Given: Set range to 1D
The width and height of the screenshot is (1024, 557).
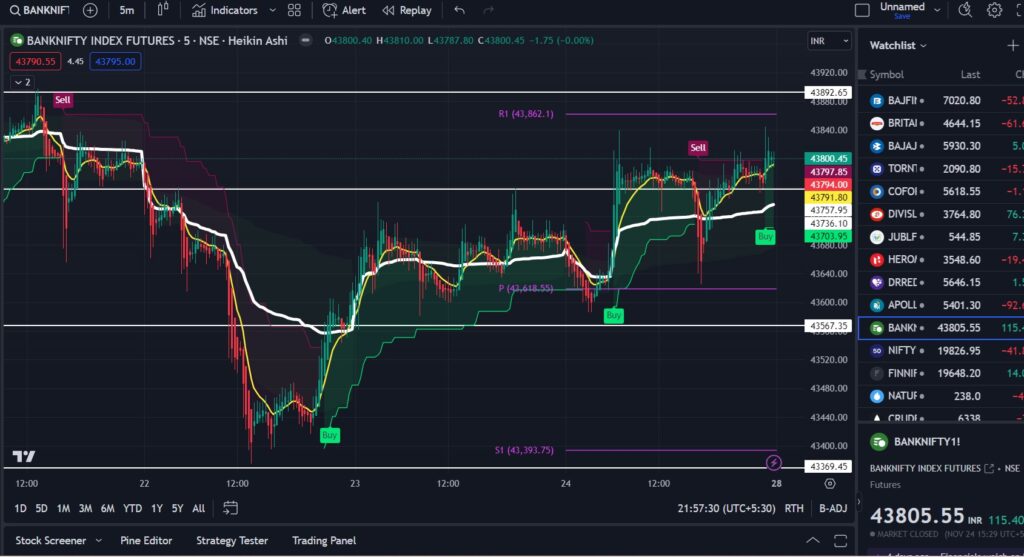Looking at the screenshot, I should [20, 509].
